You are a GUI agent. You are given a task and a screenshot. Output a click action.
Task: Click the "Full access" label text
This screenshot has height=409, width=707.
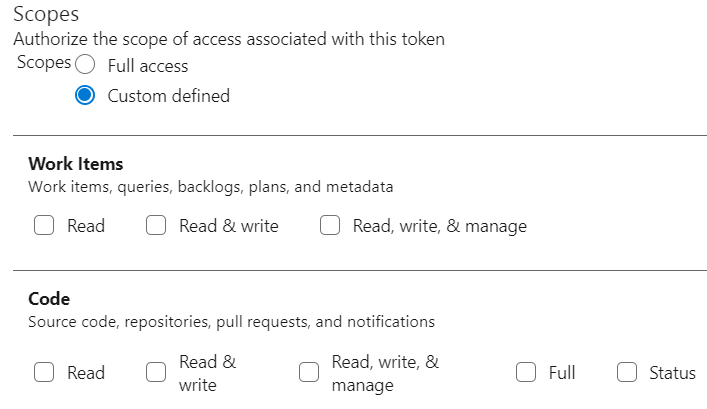[x=148, y=66]
